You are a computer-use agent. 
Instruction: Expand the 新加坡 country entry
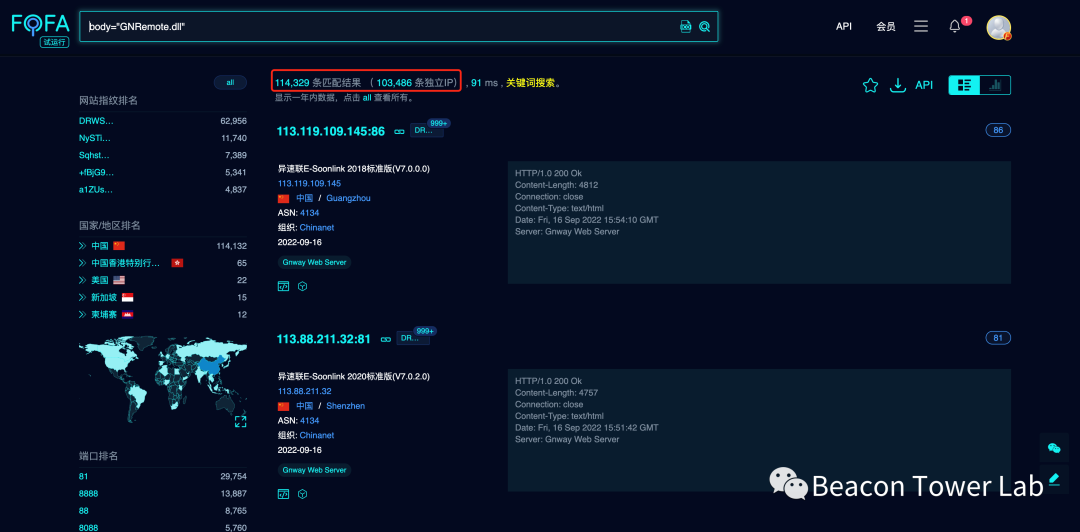(83, 297)
